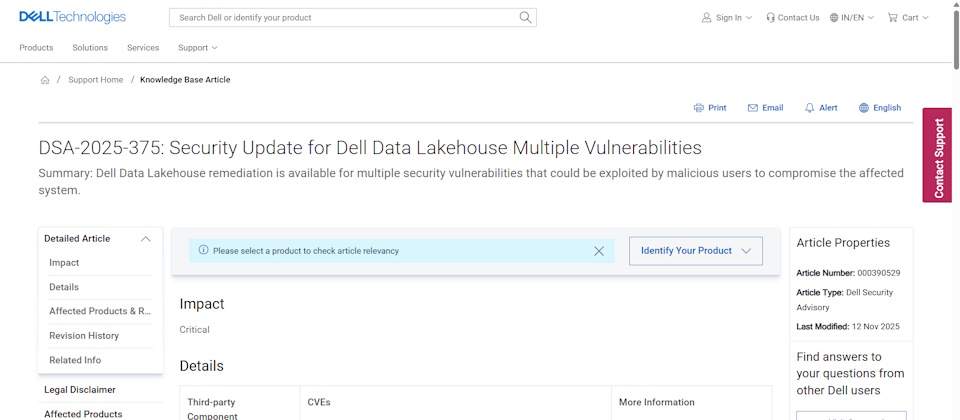This screenshot has width=960, height=420.
Task: Click the Contact Us headset icon
Action: click(x=771, y=17)
